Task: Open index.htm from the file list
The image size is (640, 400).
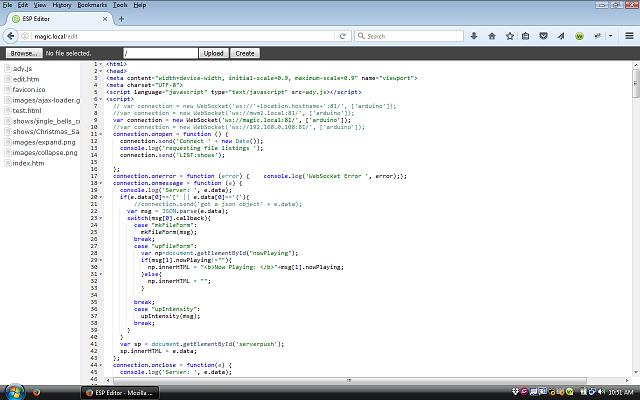Action: [x=29, y=163]
